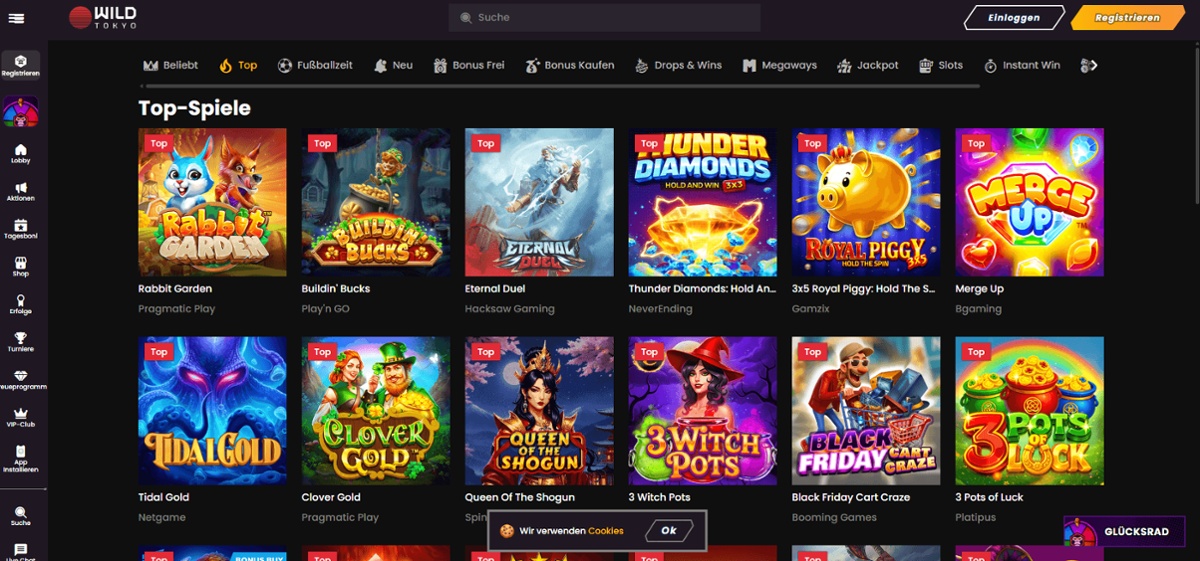Open Live Chat sidebar icon
Screen dimensions: 1200x561
20,551
